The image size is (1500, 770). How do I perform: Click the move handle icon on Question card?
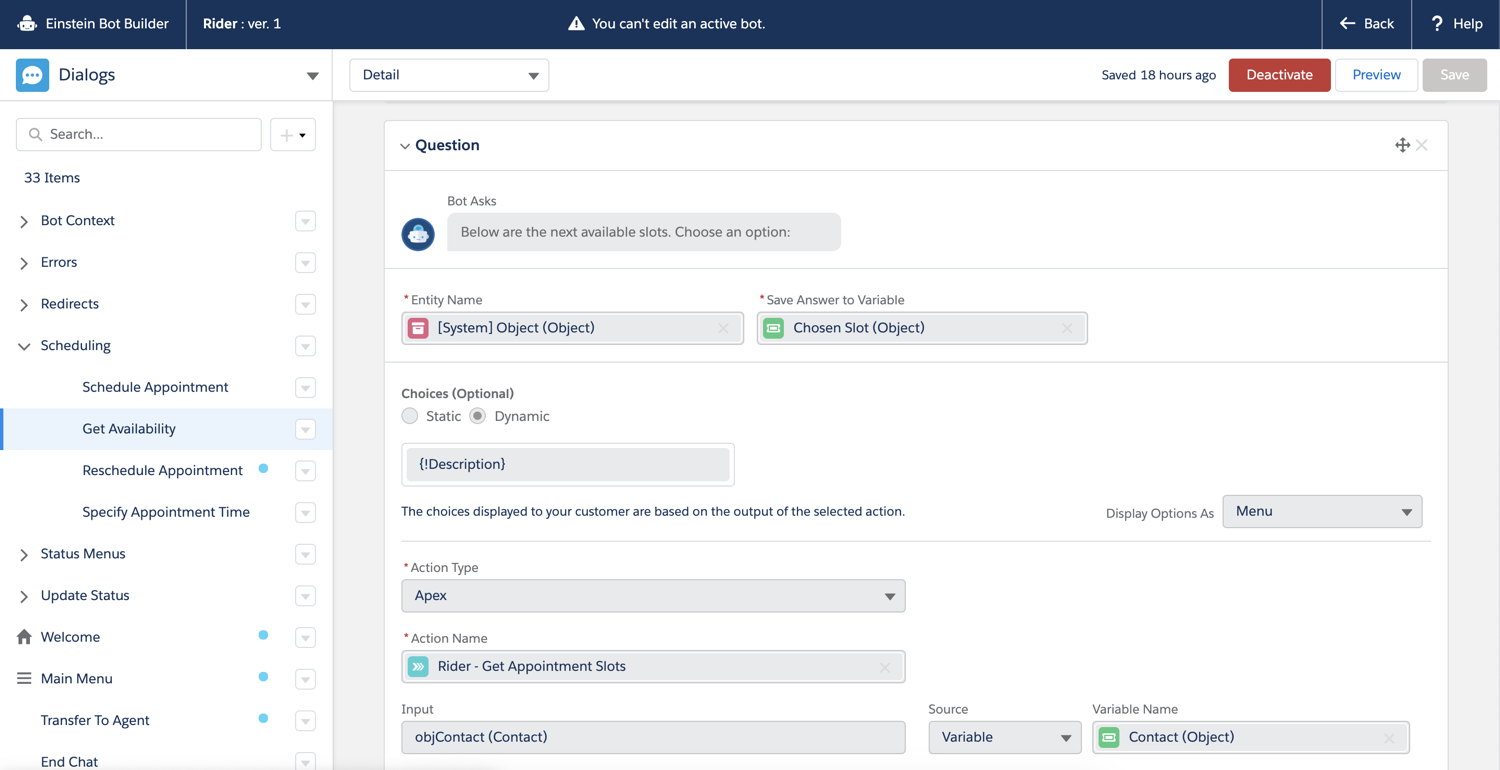click(1402, 145)
